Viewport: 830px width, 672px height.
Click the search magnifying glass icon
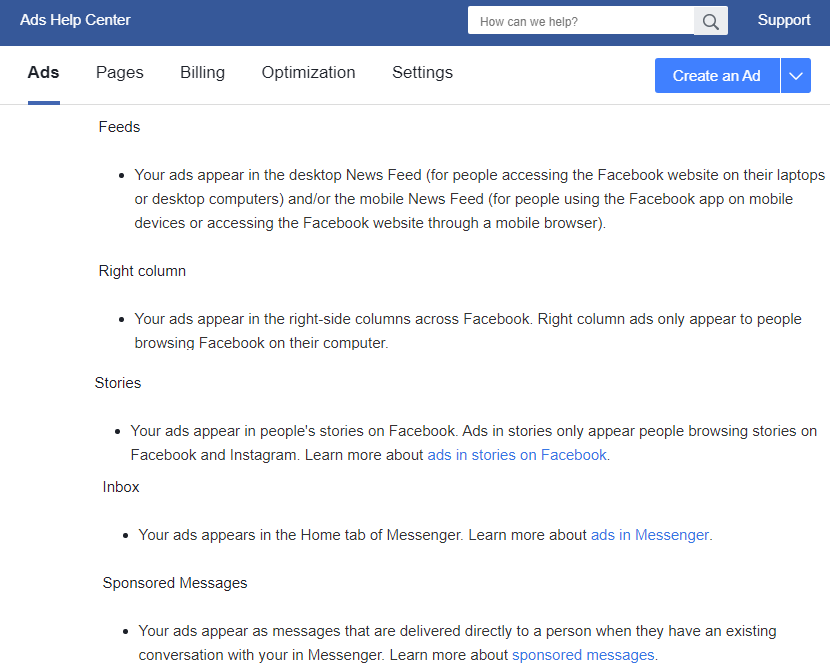click(710, 20)
